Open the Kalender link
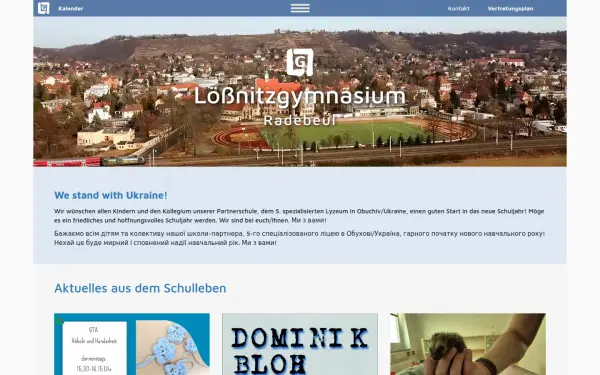Screen dimensions: 600x375 (x=71, y=8)
